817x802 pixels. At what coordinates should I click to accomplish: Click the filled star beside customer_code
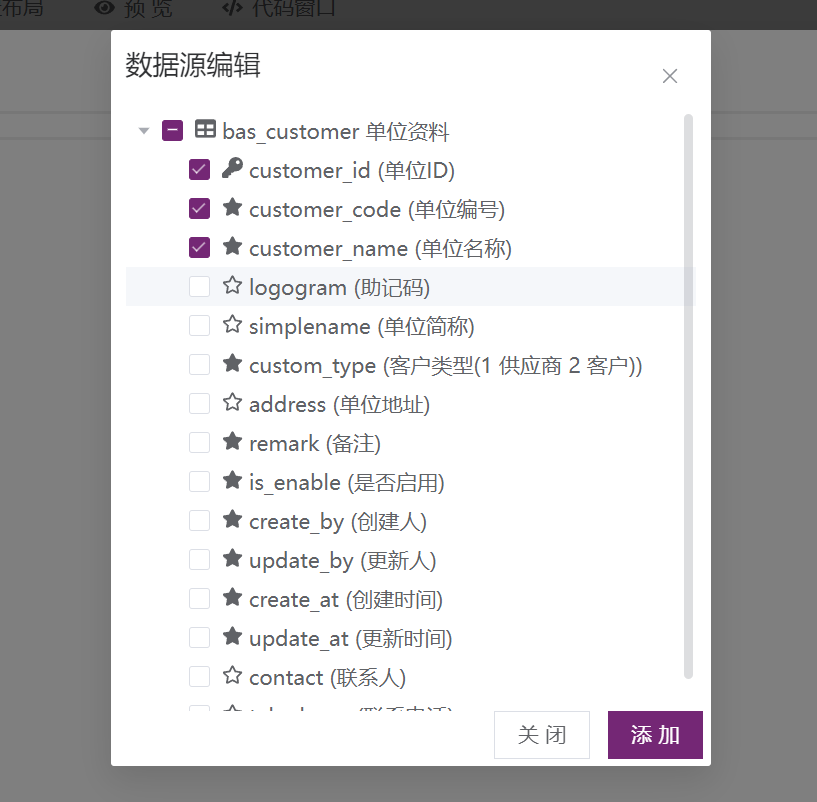232,208
